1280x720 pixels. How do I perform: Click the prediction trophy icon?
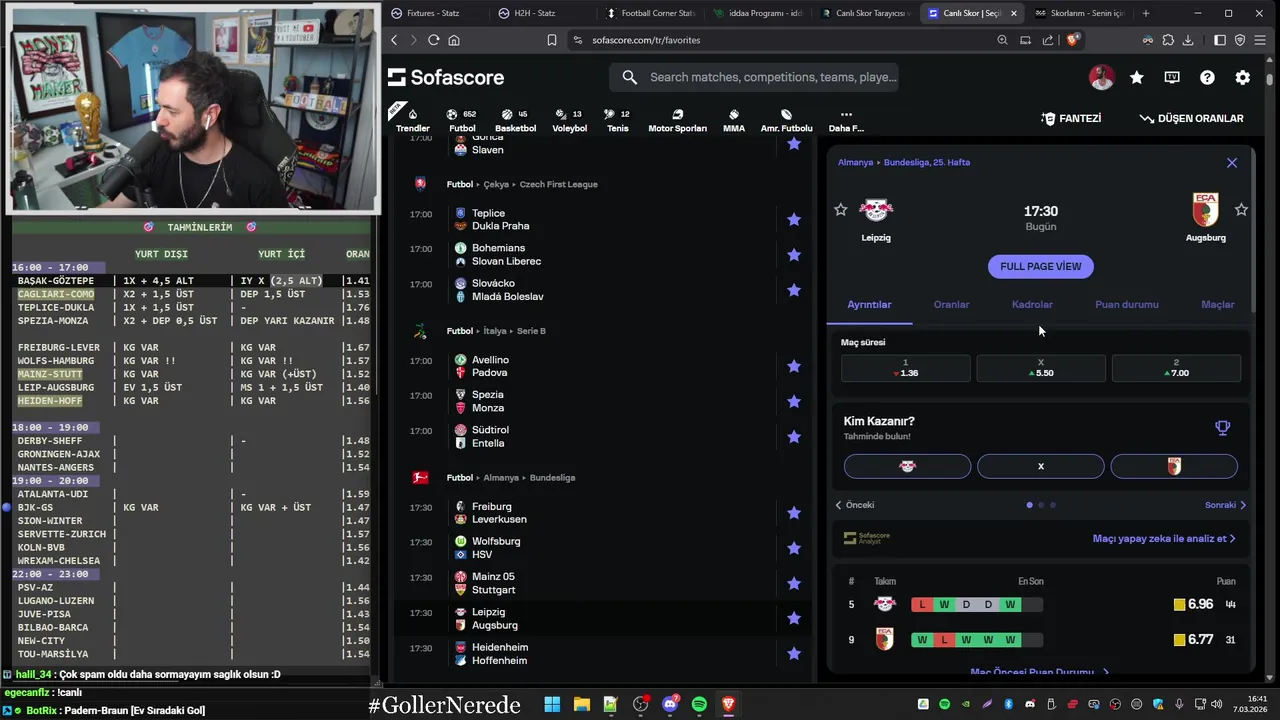1222,428
